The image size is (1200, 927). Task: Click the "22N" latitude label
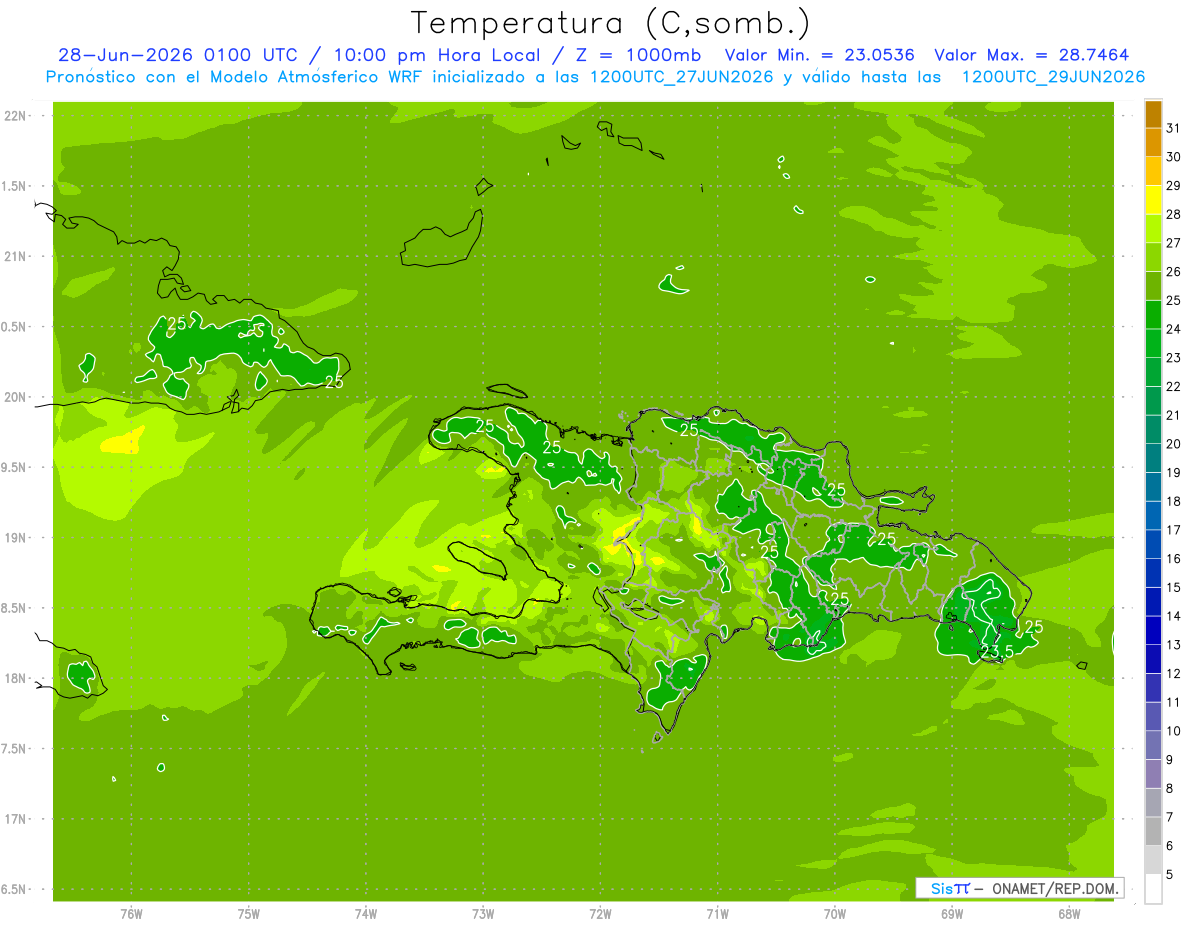[x=16, y=116]
